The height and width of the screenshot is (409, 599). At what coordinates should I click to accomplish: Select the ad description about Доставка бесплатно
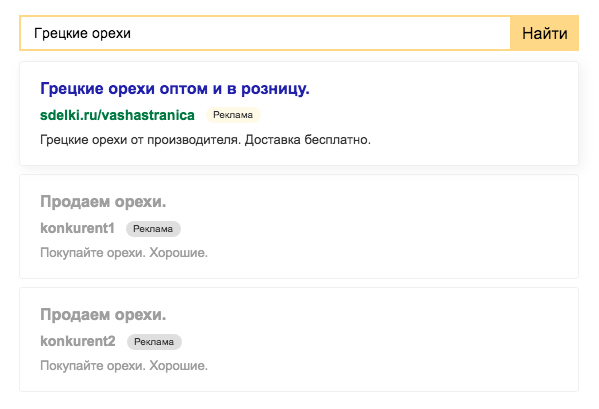[205, 140]
